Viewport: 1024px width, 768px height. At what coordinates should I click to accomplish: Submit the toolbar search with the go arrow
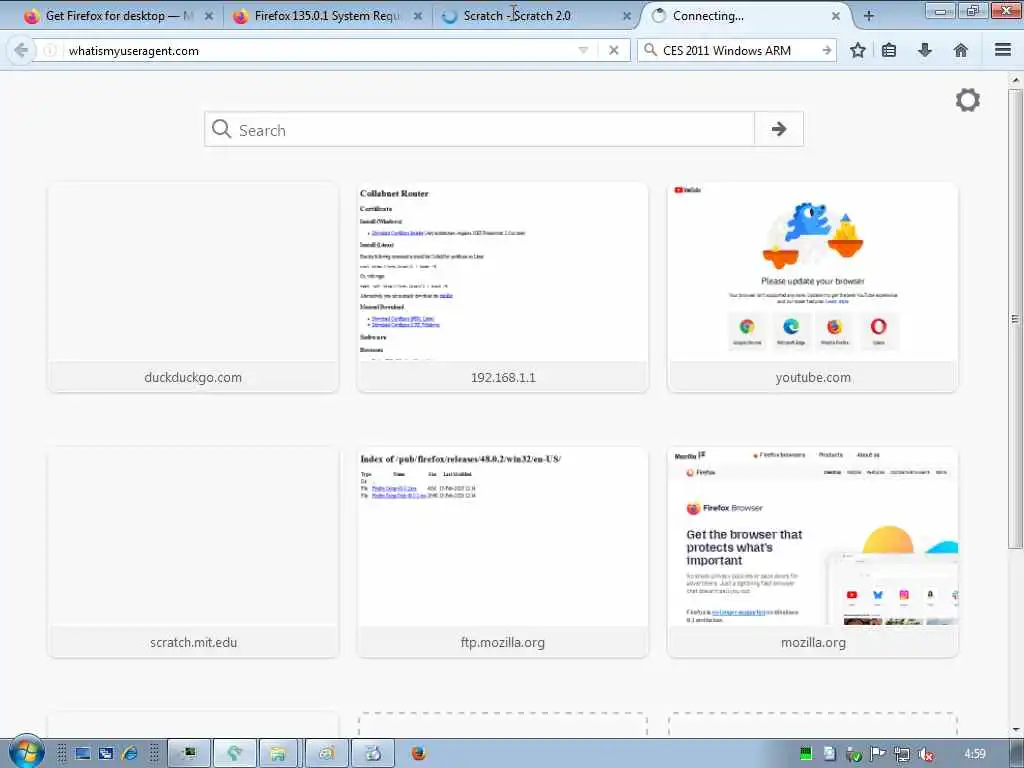point(826,50)
